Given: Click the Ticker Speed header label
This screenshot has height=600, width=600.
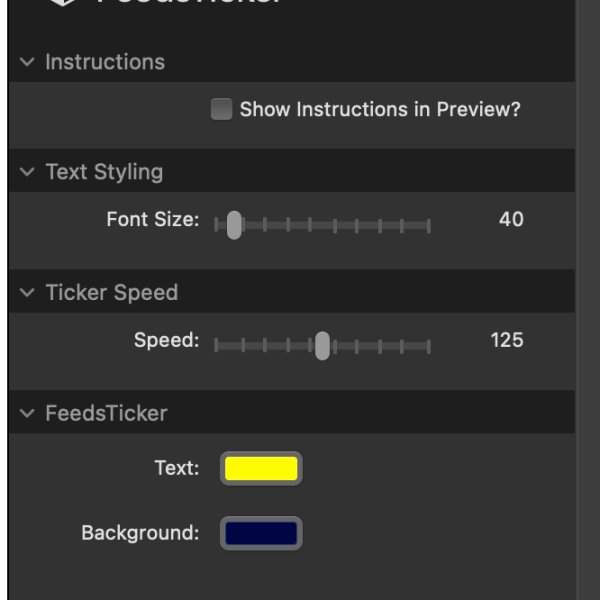Looking at the screenshot, I should pos(112,293).
